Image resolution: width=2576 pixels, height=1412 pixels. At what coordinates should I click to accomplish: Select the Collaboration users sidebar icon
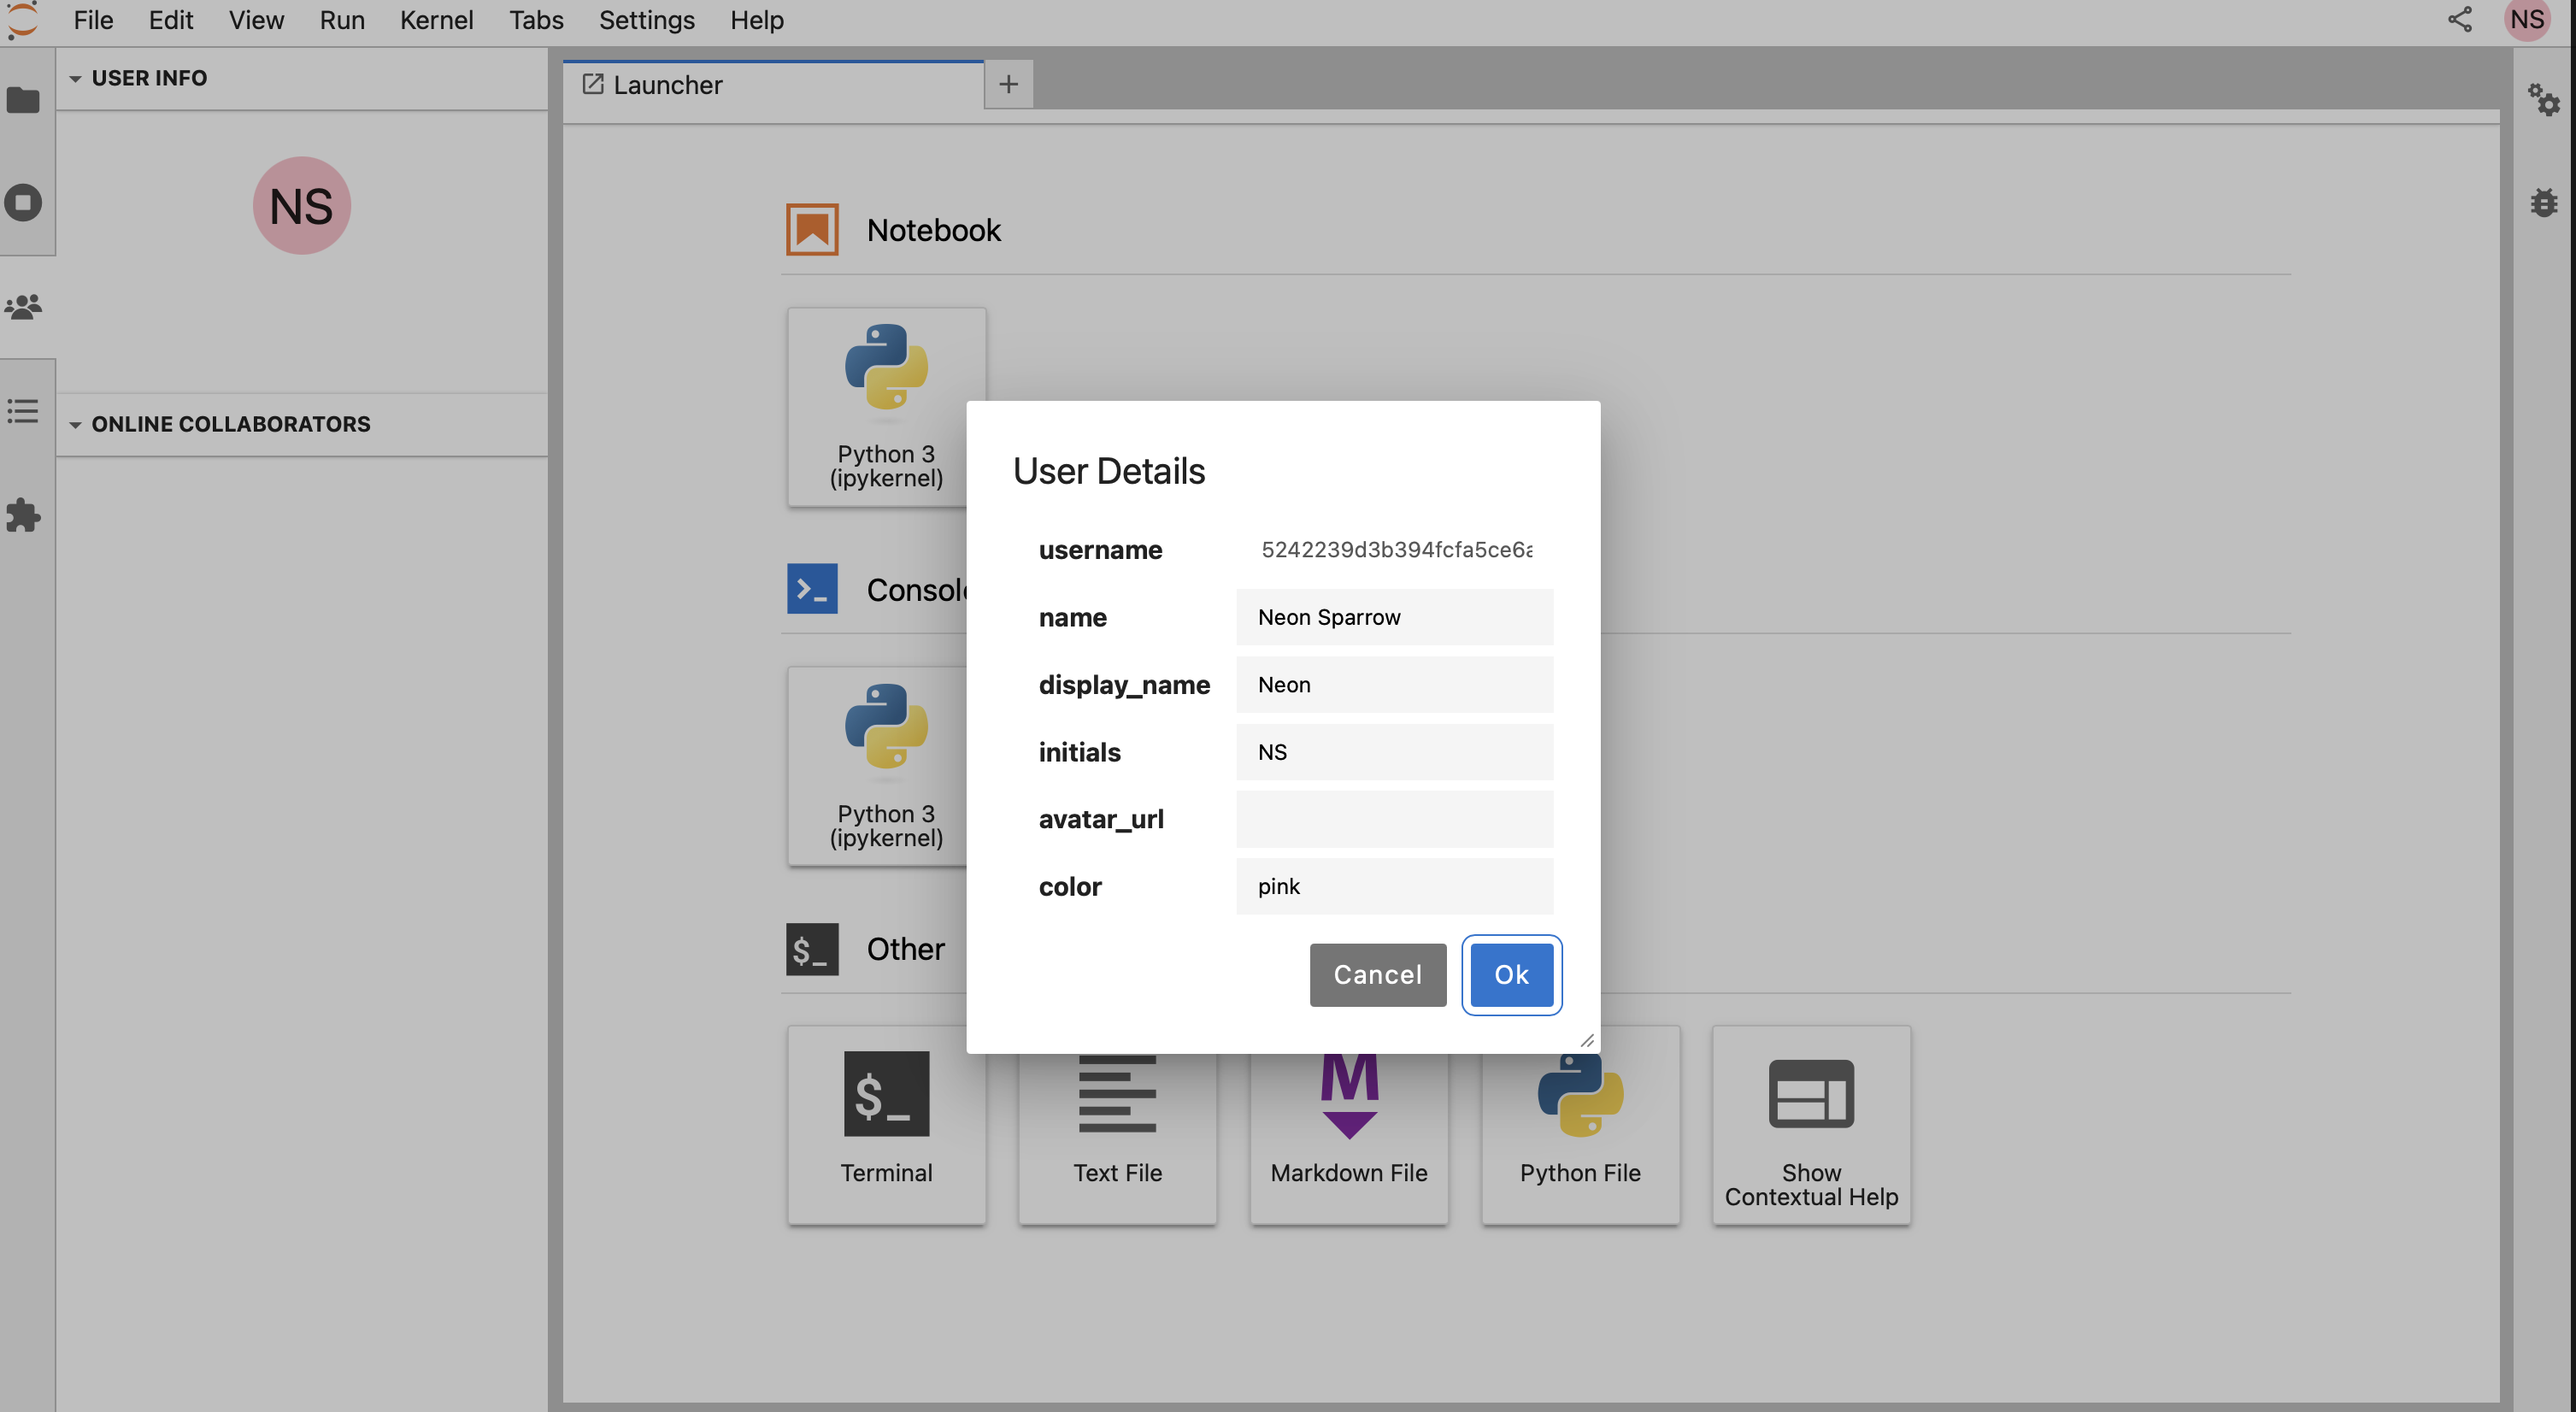23,306
